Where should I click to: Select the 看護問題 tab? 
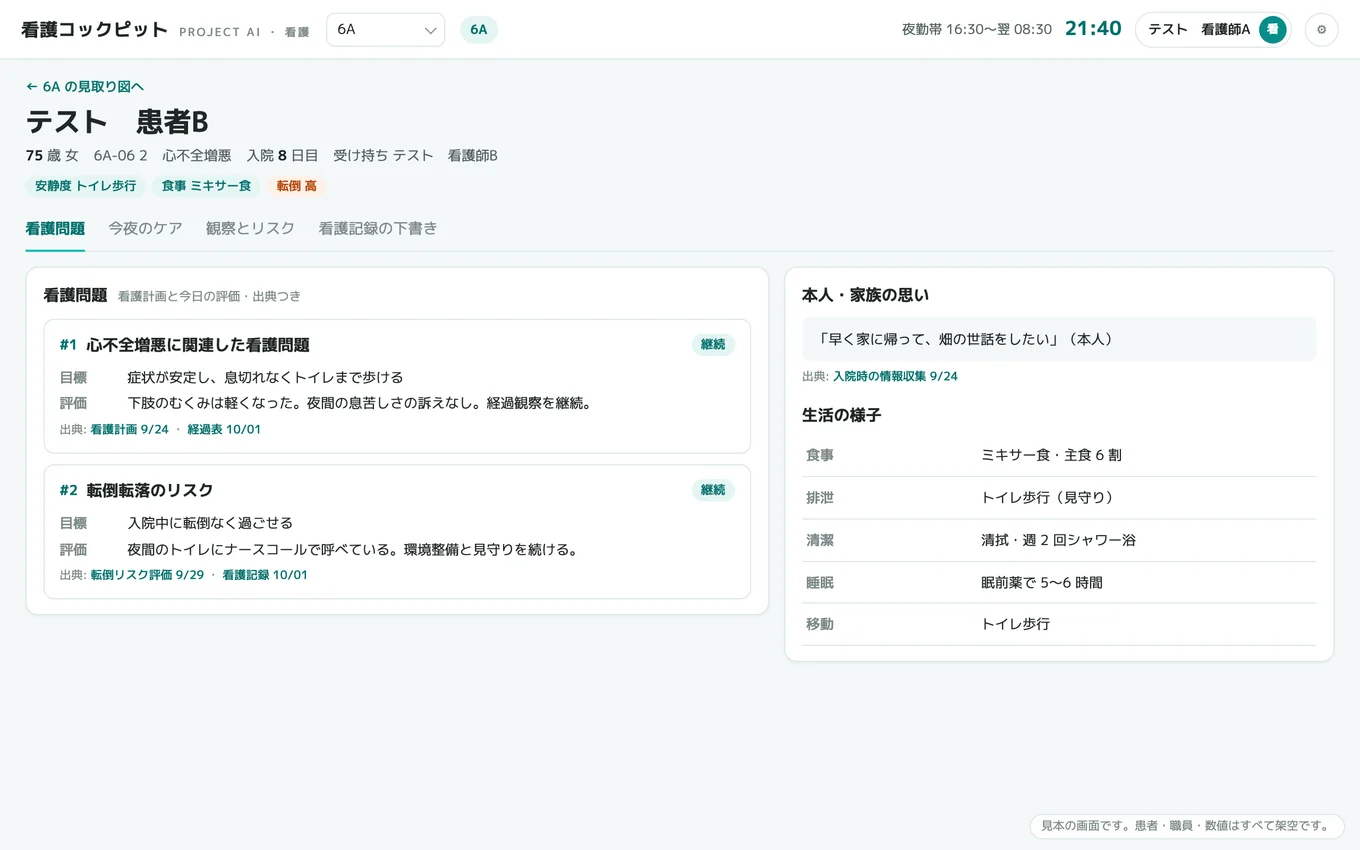click(55, 229)
